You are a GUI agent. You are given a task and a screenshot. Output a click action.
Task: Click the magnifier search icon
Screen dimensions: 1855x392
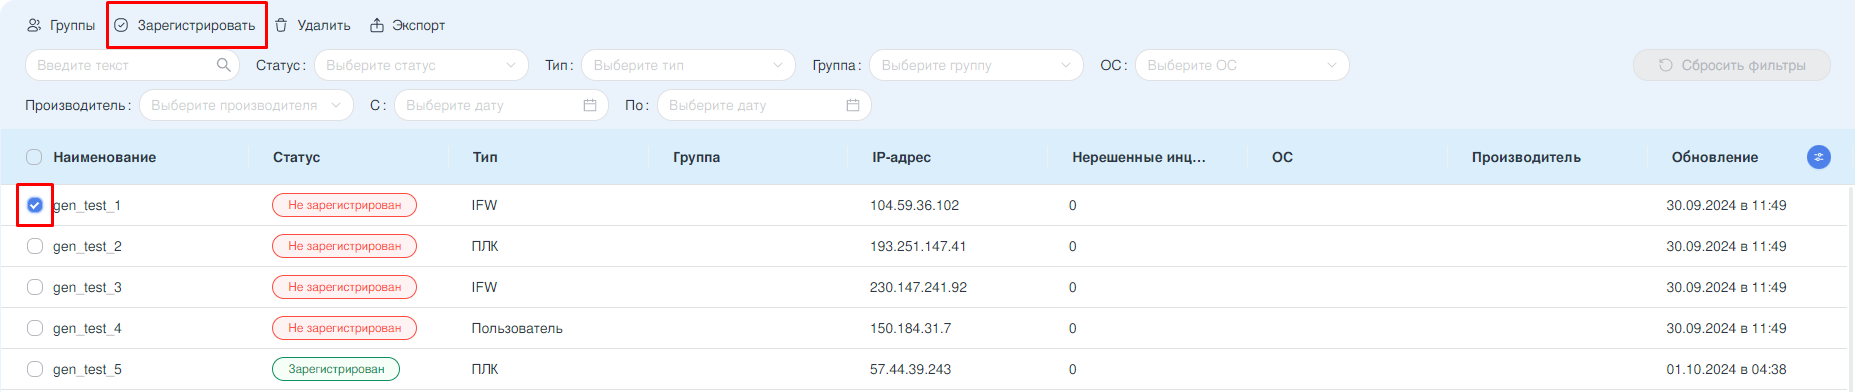click(223, 65)
